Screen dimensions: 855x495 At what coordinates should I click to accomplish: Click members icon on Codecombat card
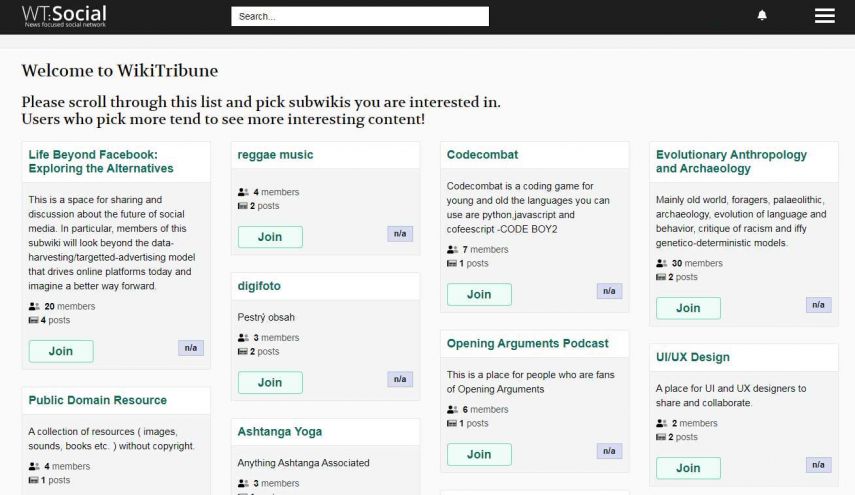coord(453,250)
